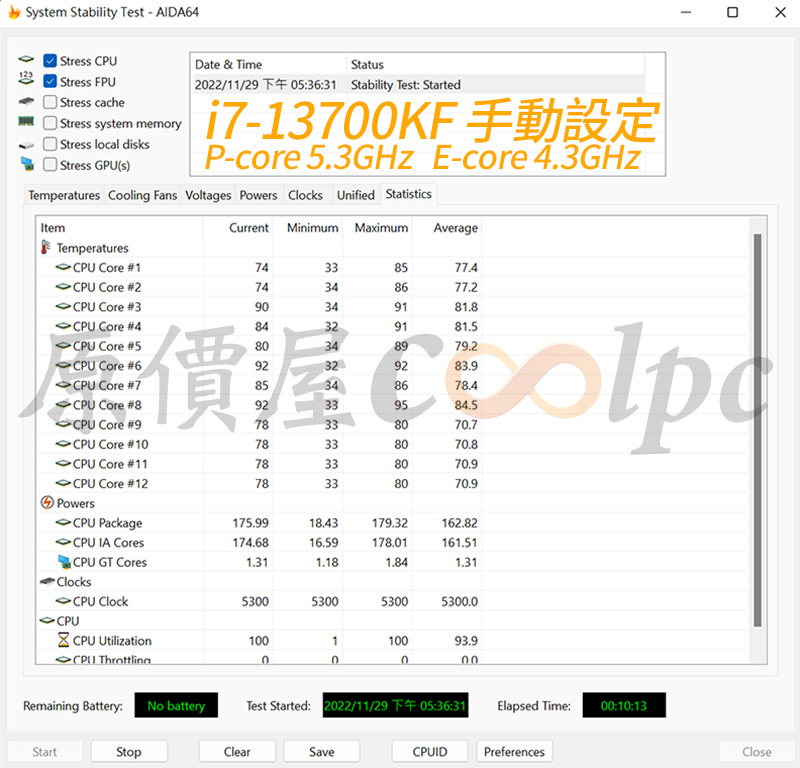Click the chip icon next to CPU group

(x=47, y=621)
